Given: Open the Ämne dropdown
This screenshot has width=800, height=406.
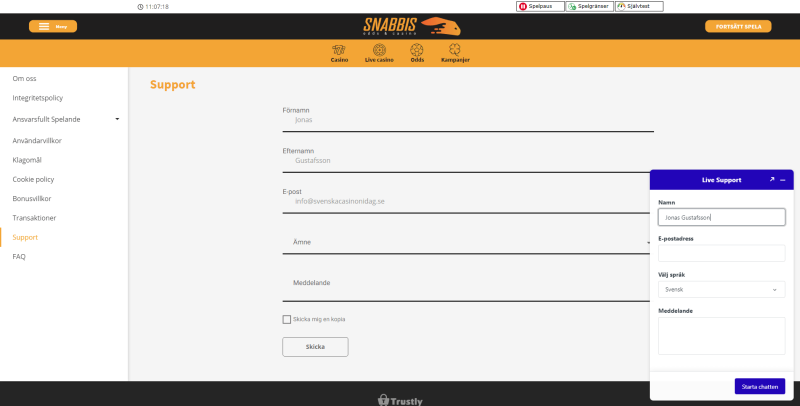Looking at the screenshot, I should [466, 242].
